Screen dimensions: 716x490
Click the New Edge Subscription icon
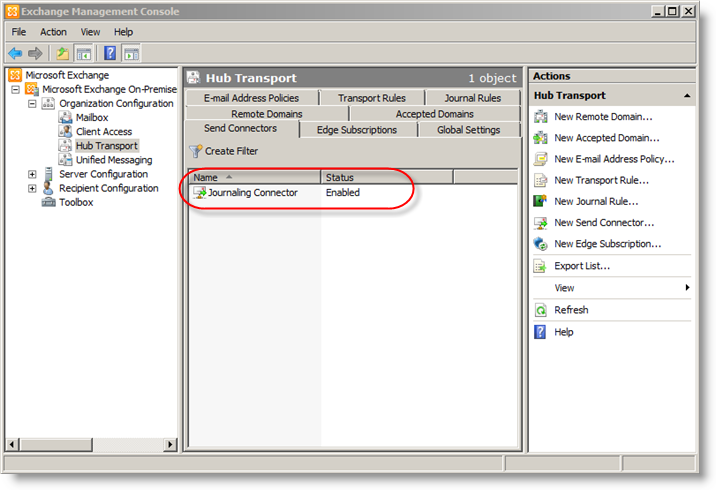pos(541,244)
